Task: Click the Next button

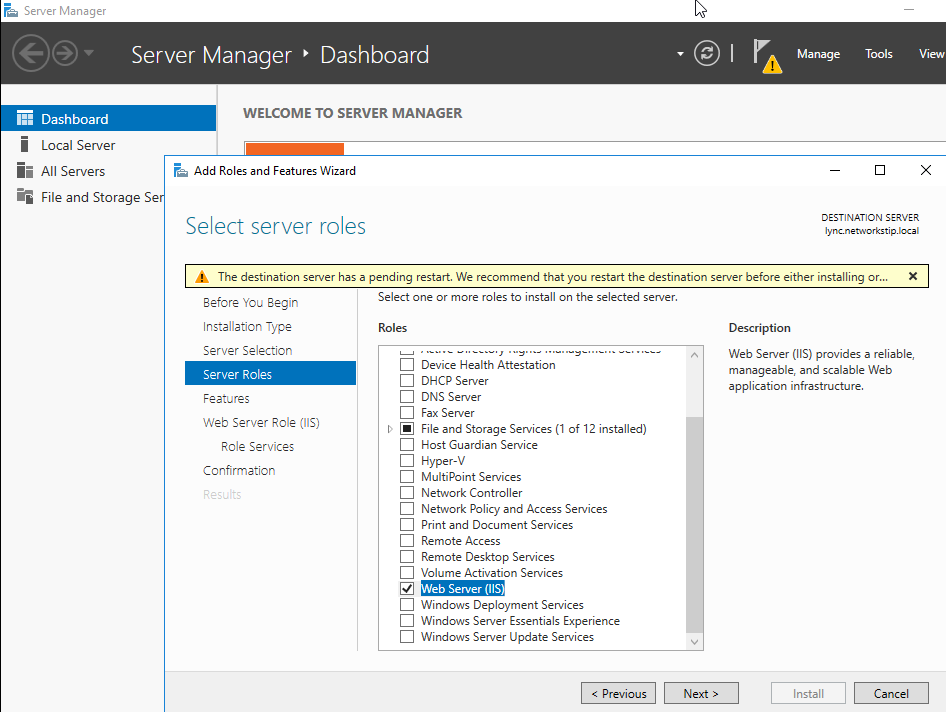Action: (x=701, y=693)
